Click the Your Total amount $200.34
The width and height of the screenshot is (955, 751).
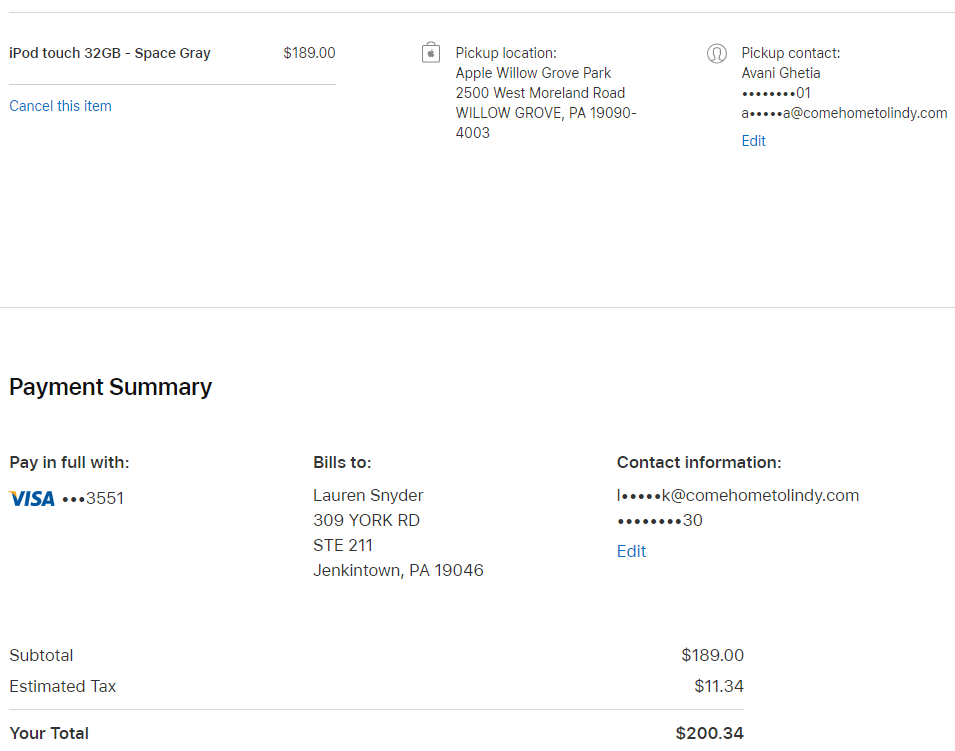tap(709, 733)
